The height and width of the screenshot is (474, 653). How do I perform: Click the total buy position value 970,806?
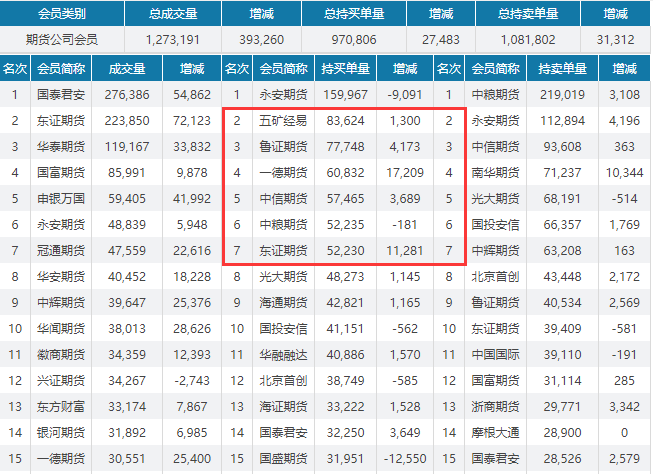point(354,40)
